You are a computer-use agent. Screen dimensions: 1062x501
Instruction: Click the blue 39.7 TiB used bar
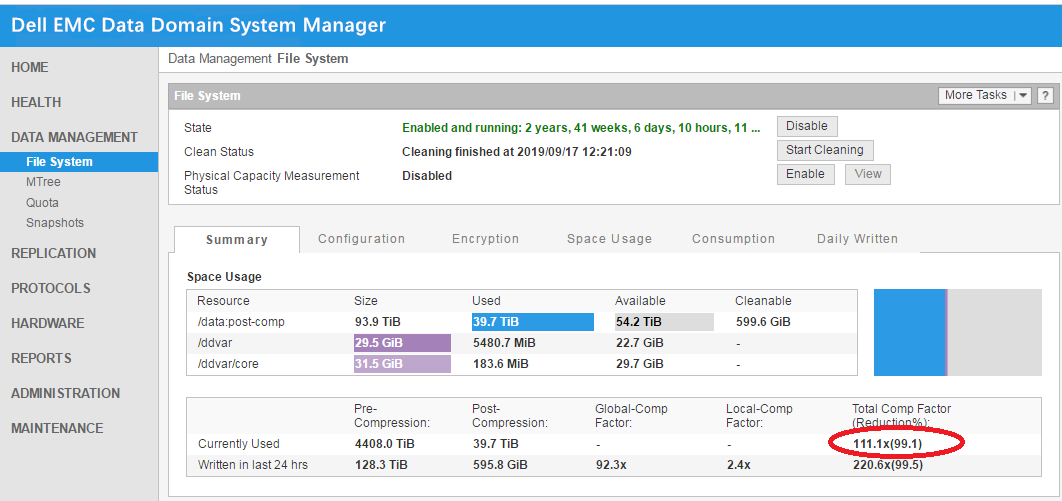click(532, 322)
